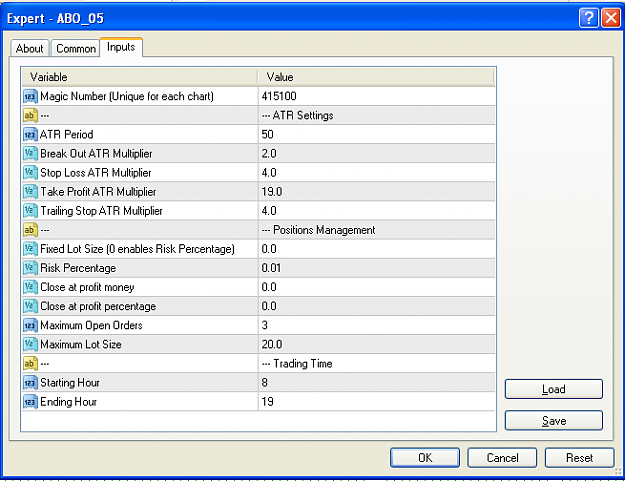
Task: Click the '--- Trading Time' value cell
Action: 377,364
